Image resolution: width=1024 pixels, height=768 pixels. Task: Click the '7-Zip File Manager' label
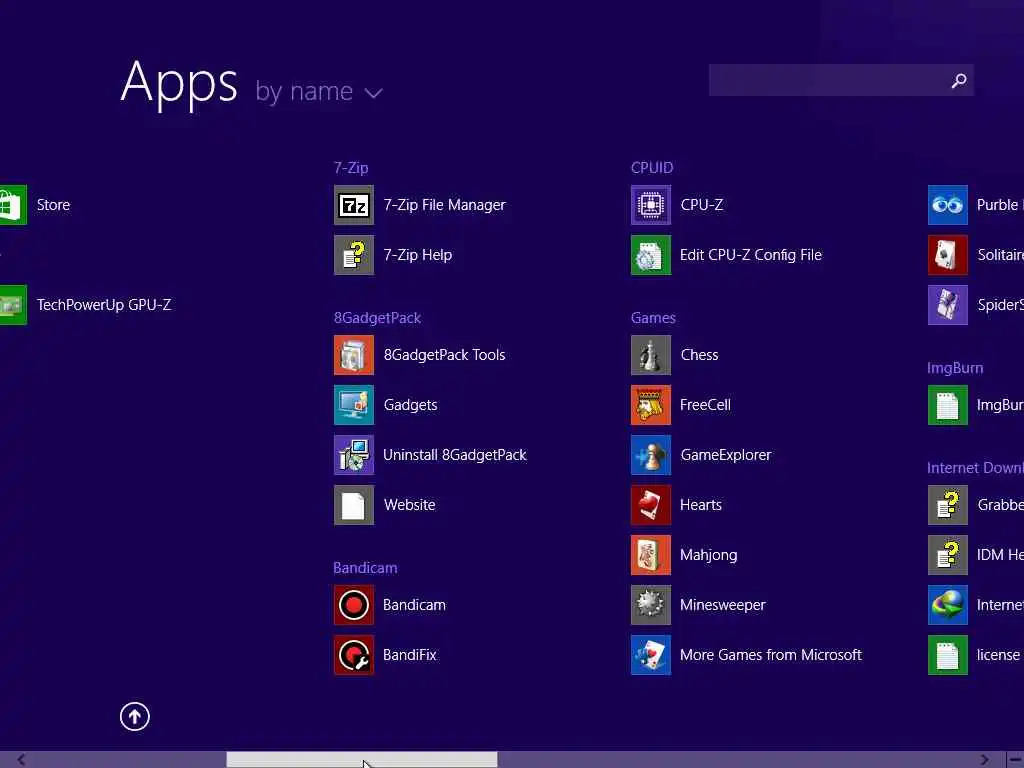click(444, 204)
